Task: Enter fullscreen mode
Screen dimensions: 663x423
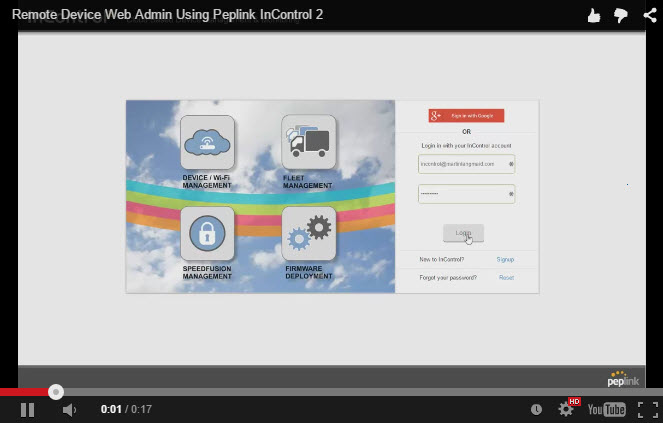Action: (647, 409)
